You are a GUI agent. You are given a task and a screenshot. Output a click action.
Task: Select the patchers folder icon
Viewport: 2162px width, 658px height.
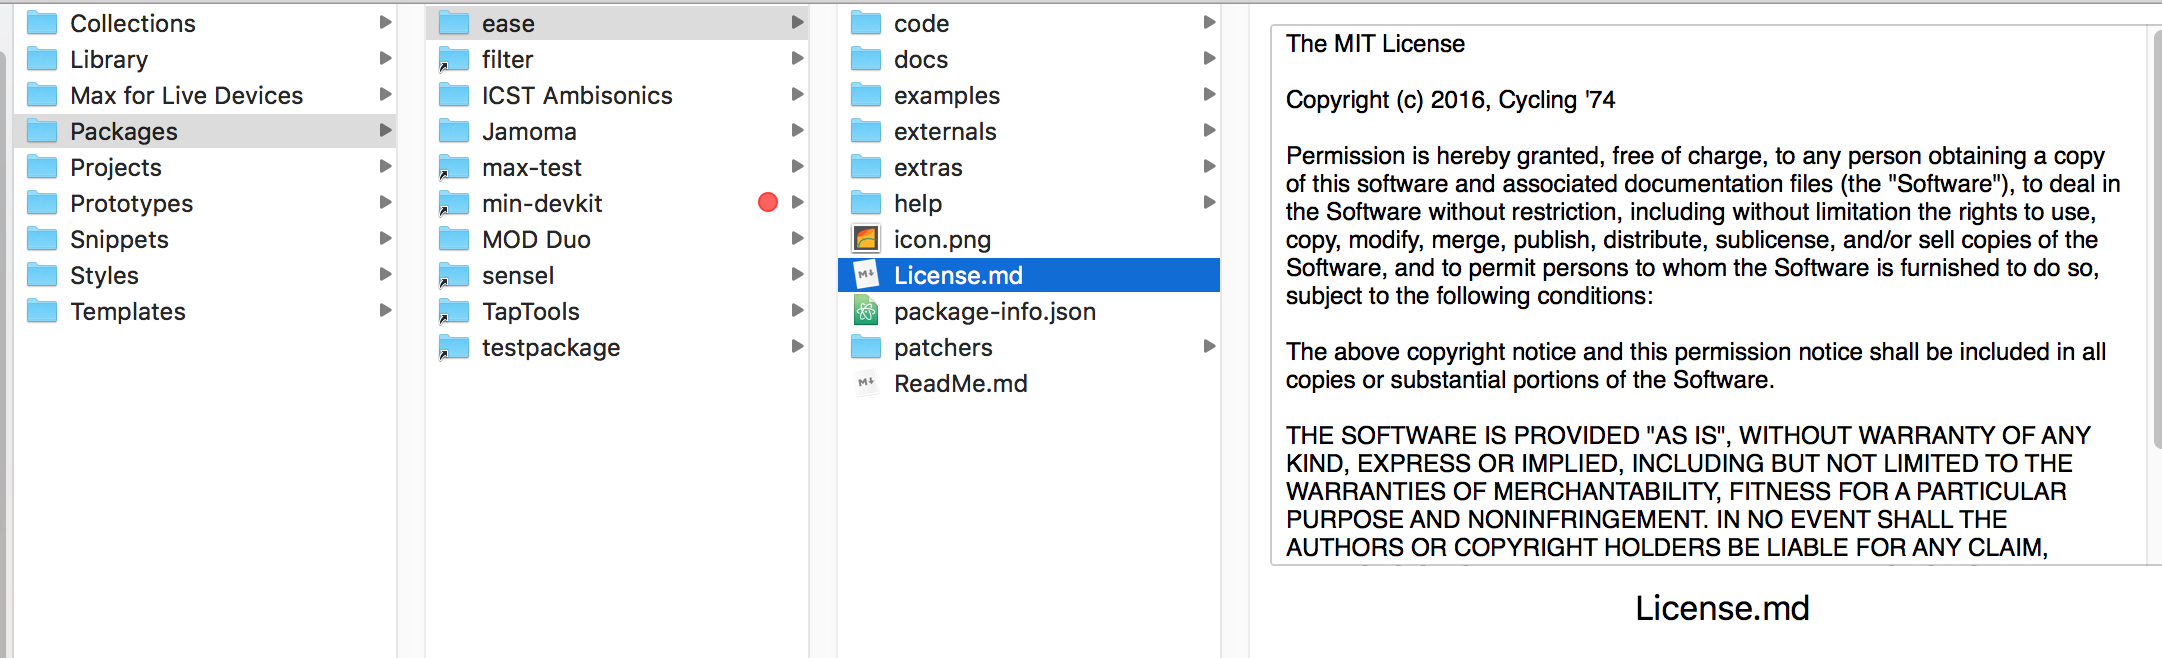tap(866, 347)
